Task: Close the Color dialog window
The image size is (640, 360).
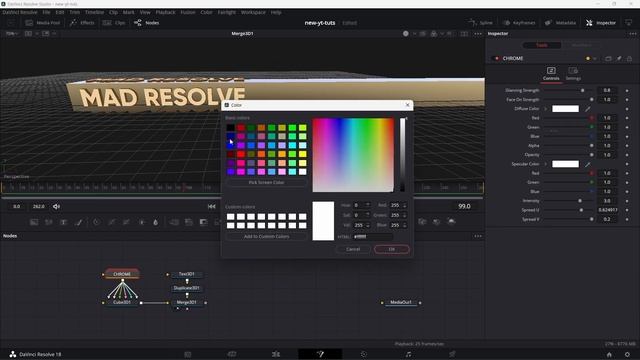Action: (407, 105)
